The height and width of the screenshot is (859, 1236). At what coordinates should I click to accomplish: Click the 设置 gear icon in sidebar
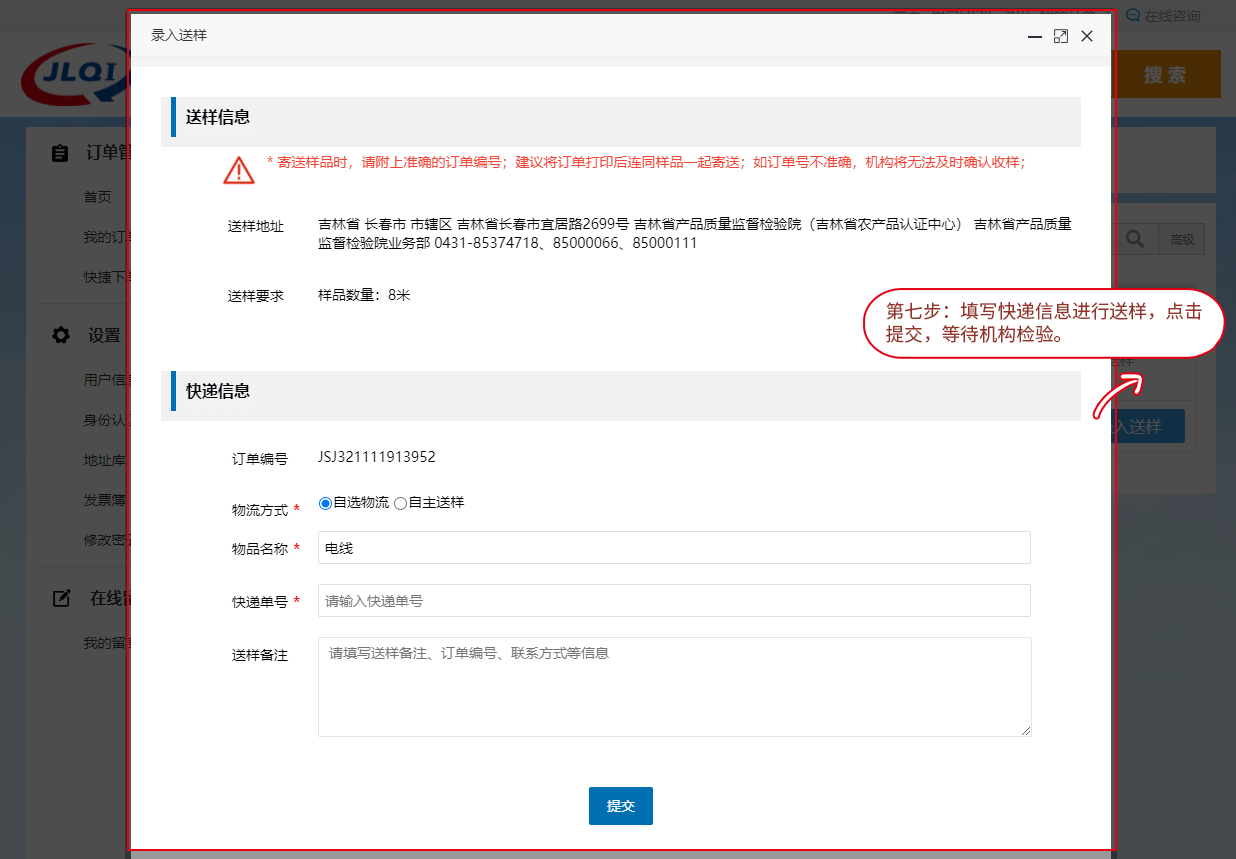pyautogui.click(x=61, y=335)
